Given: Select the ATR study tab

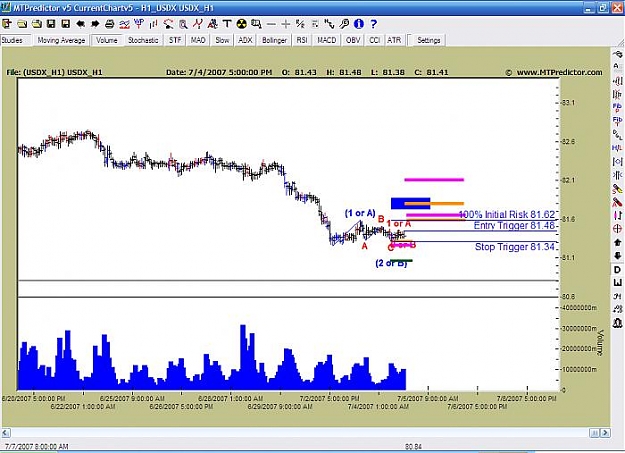Looking at the screenshot, I should pos(394,40).
